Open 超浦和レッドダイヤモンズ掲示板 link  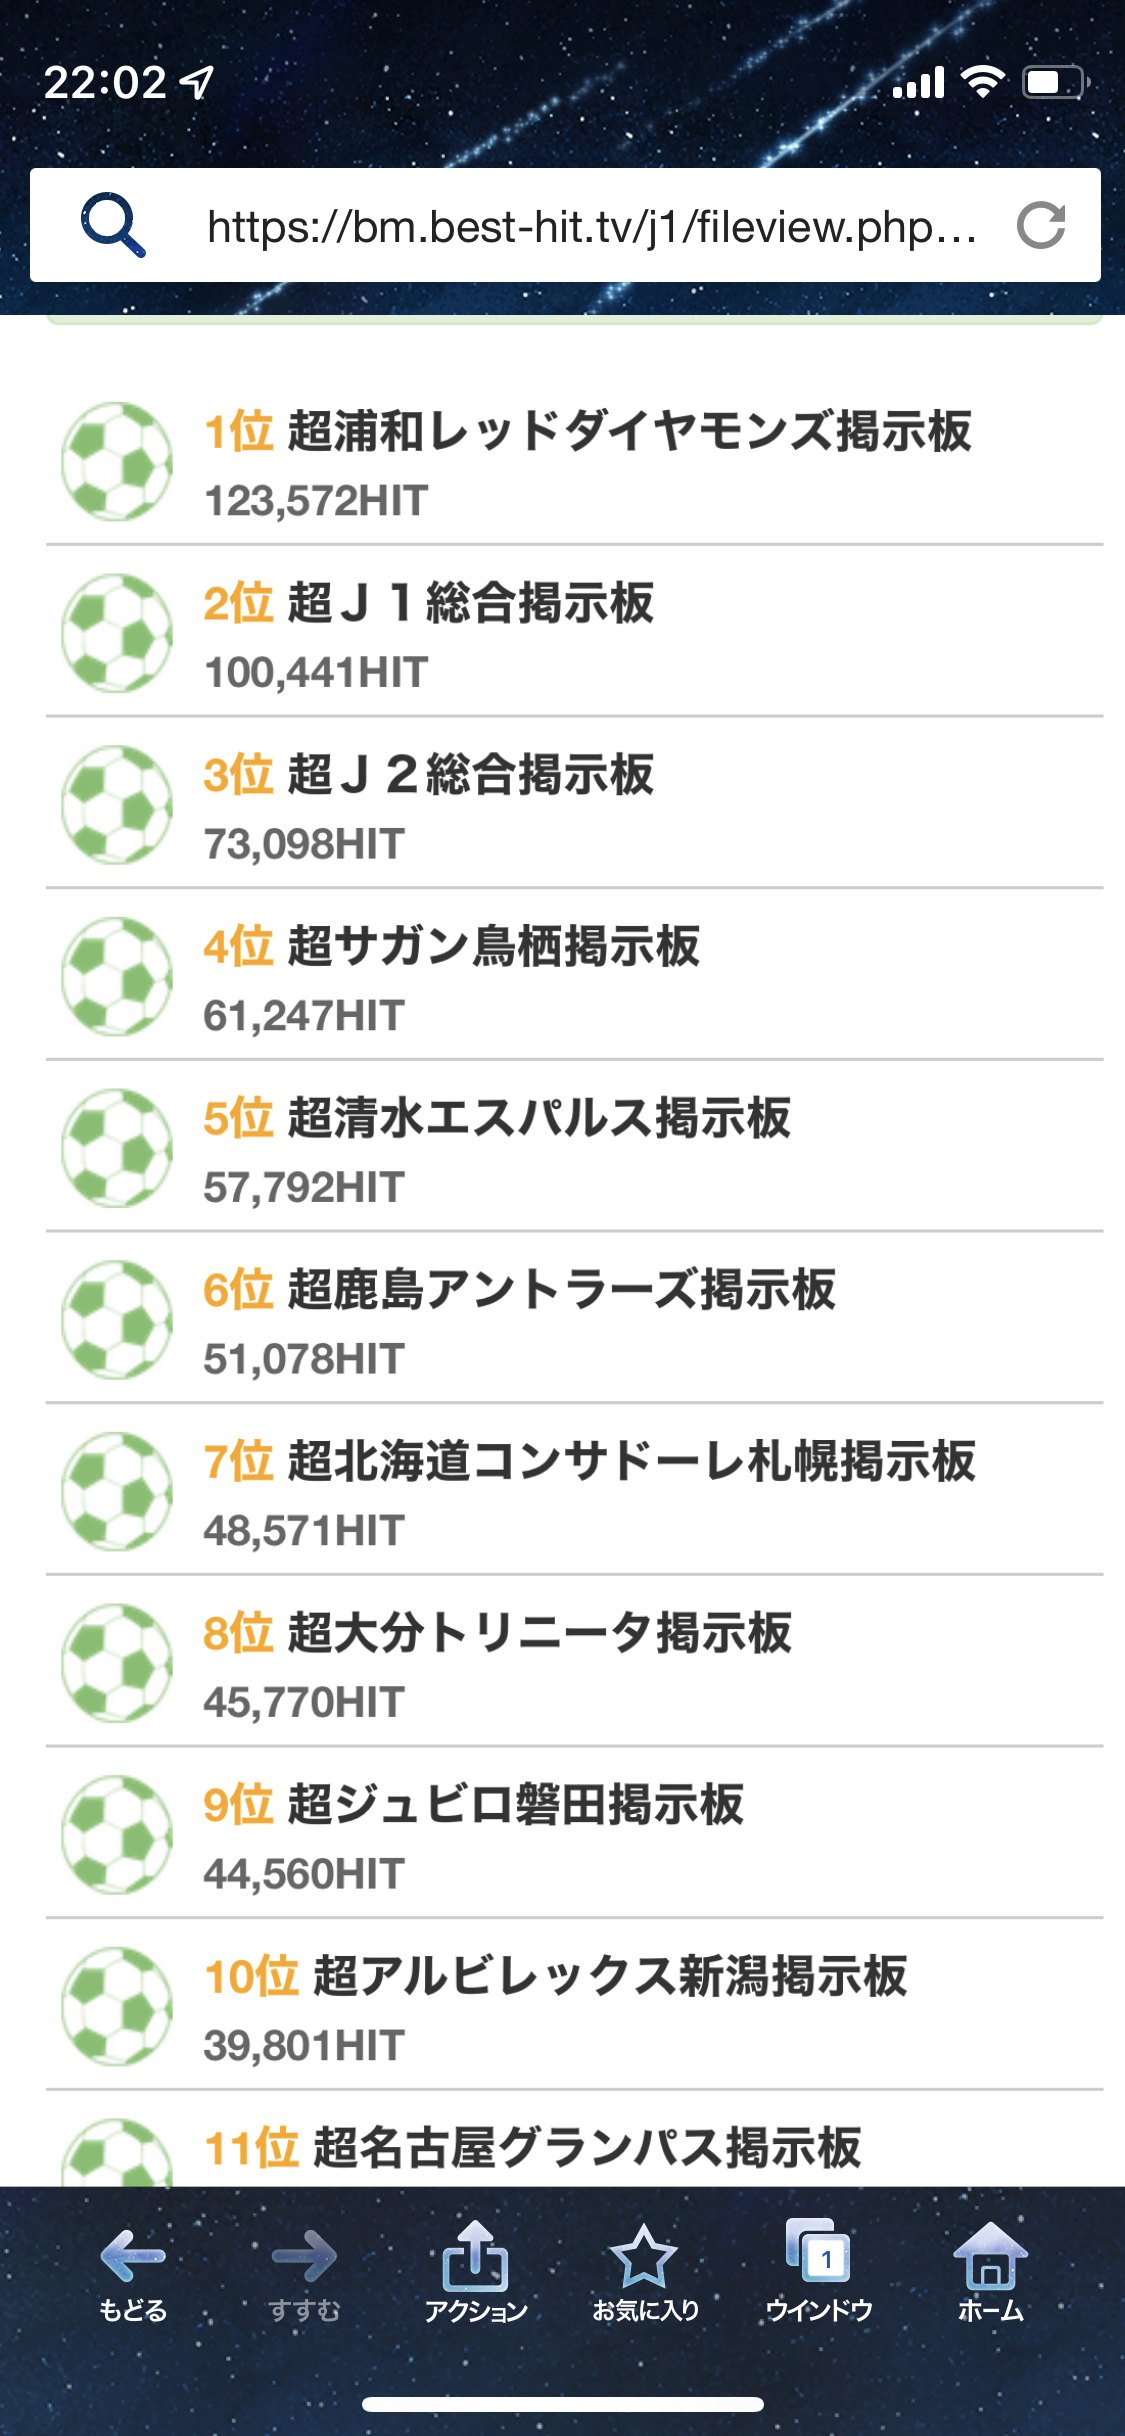pos(629,432)
